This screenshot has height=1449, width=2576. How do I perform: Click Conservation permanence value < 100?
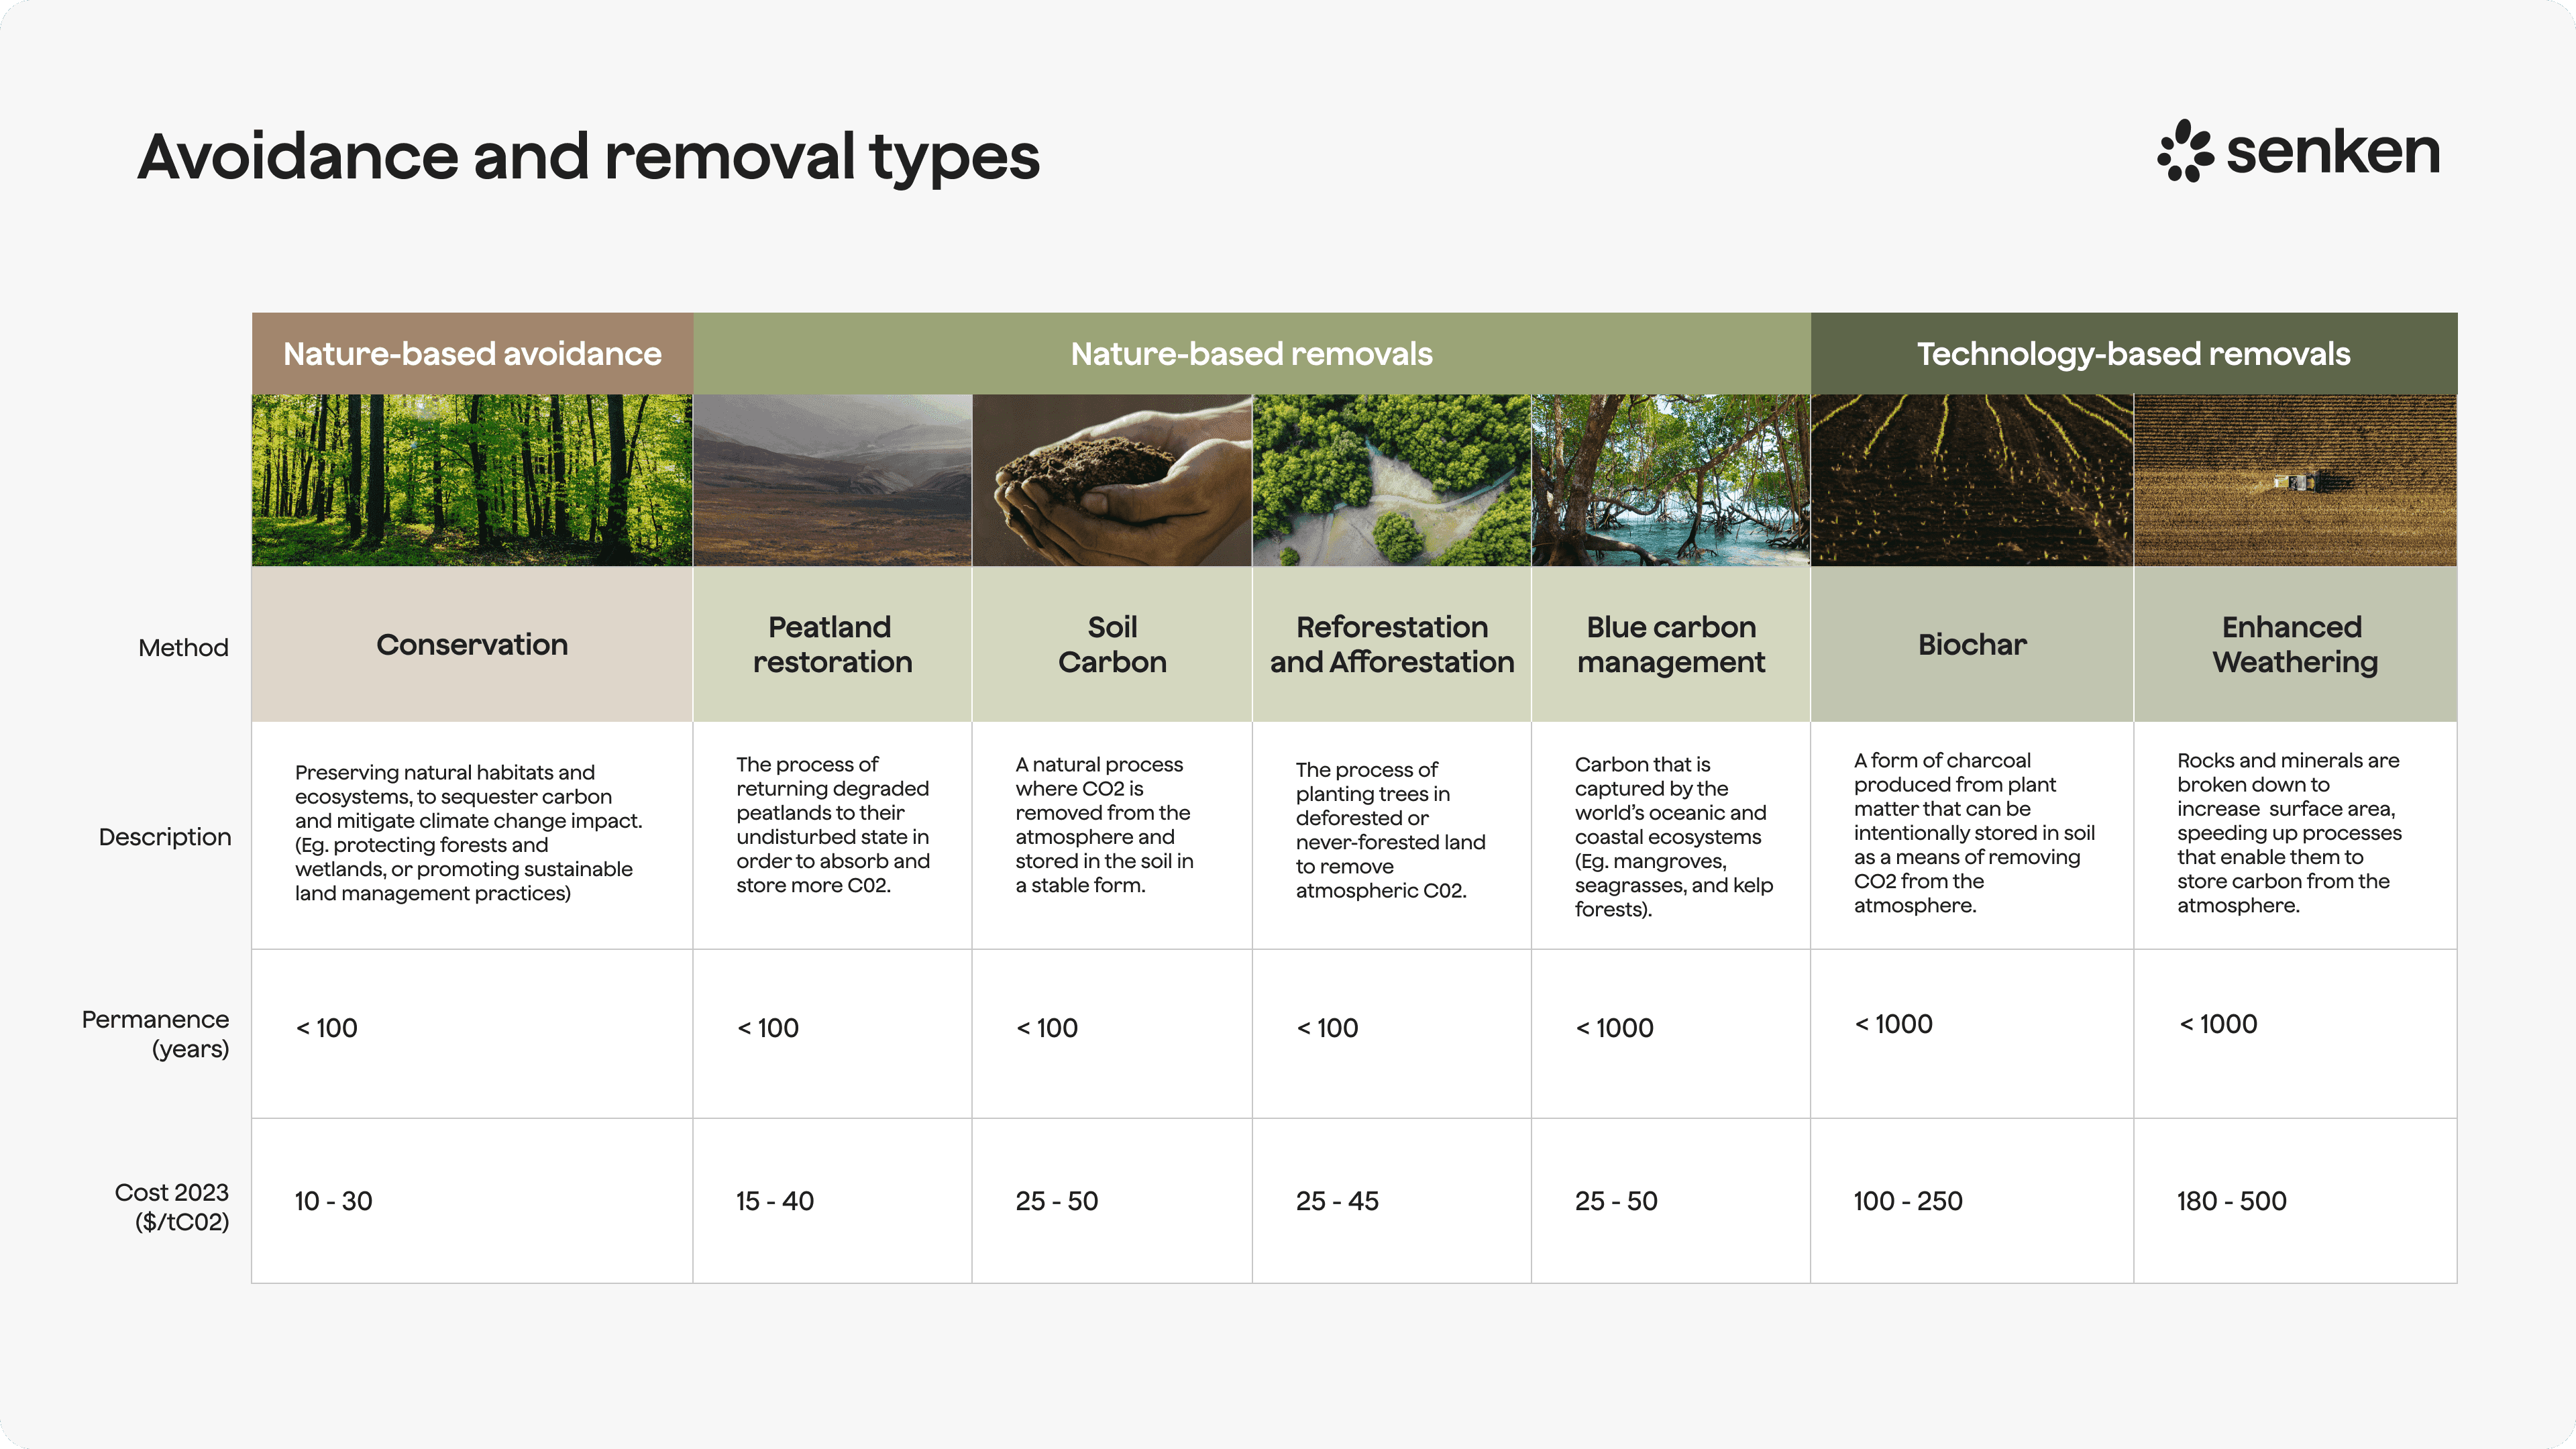[x=326, y=1027]
